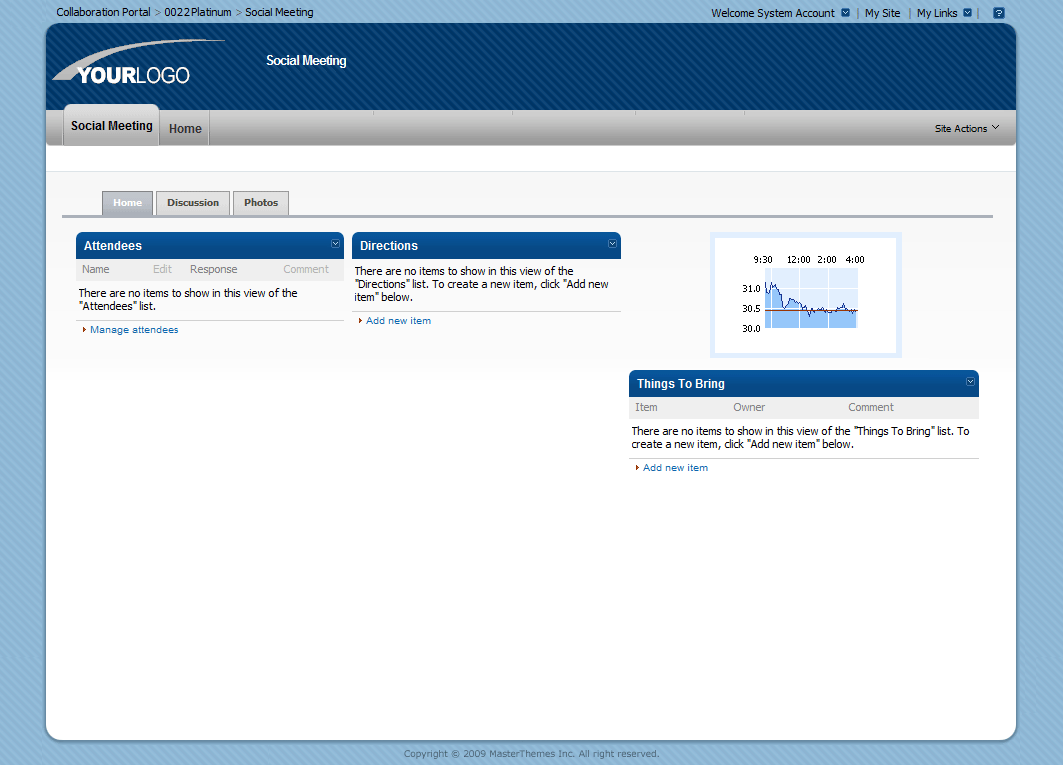Viewport: 1063px width, 765px height.
Task: Click the stock chart image web part
Action: pos(805,294)
